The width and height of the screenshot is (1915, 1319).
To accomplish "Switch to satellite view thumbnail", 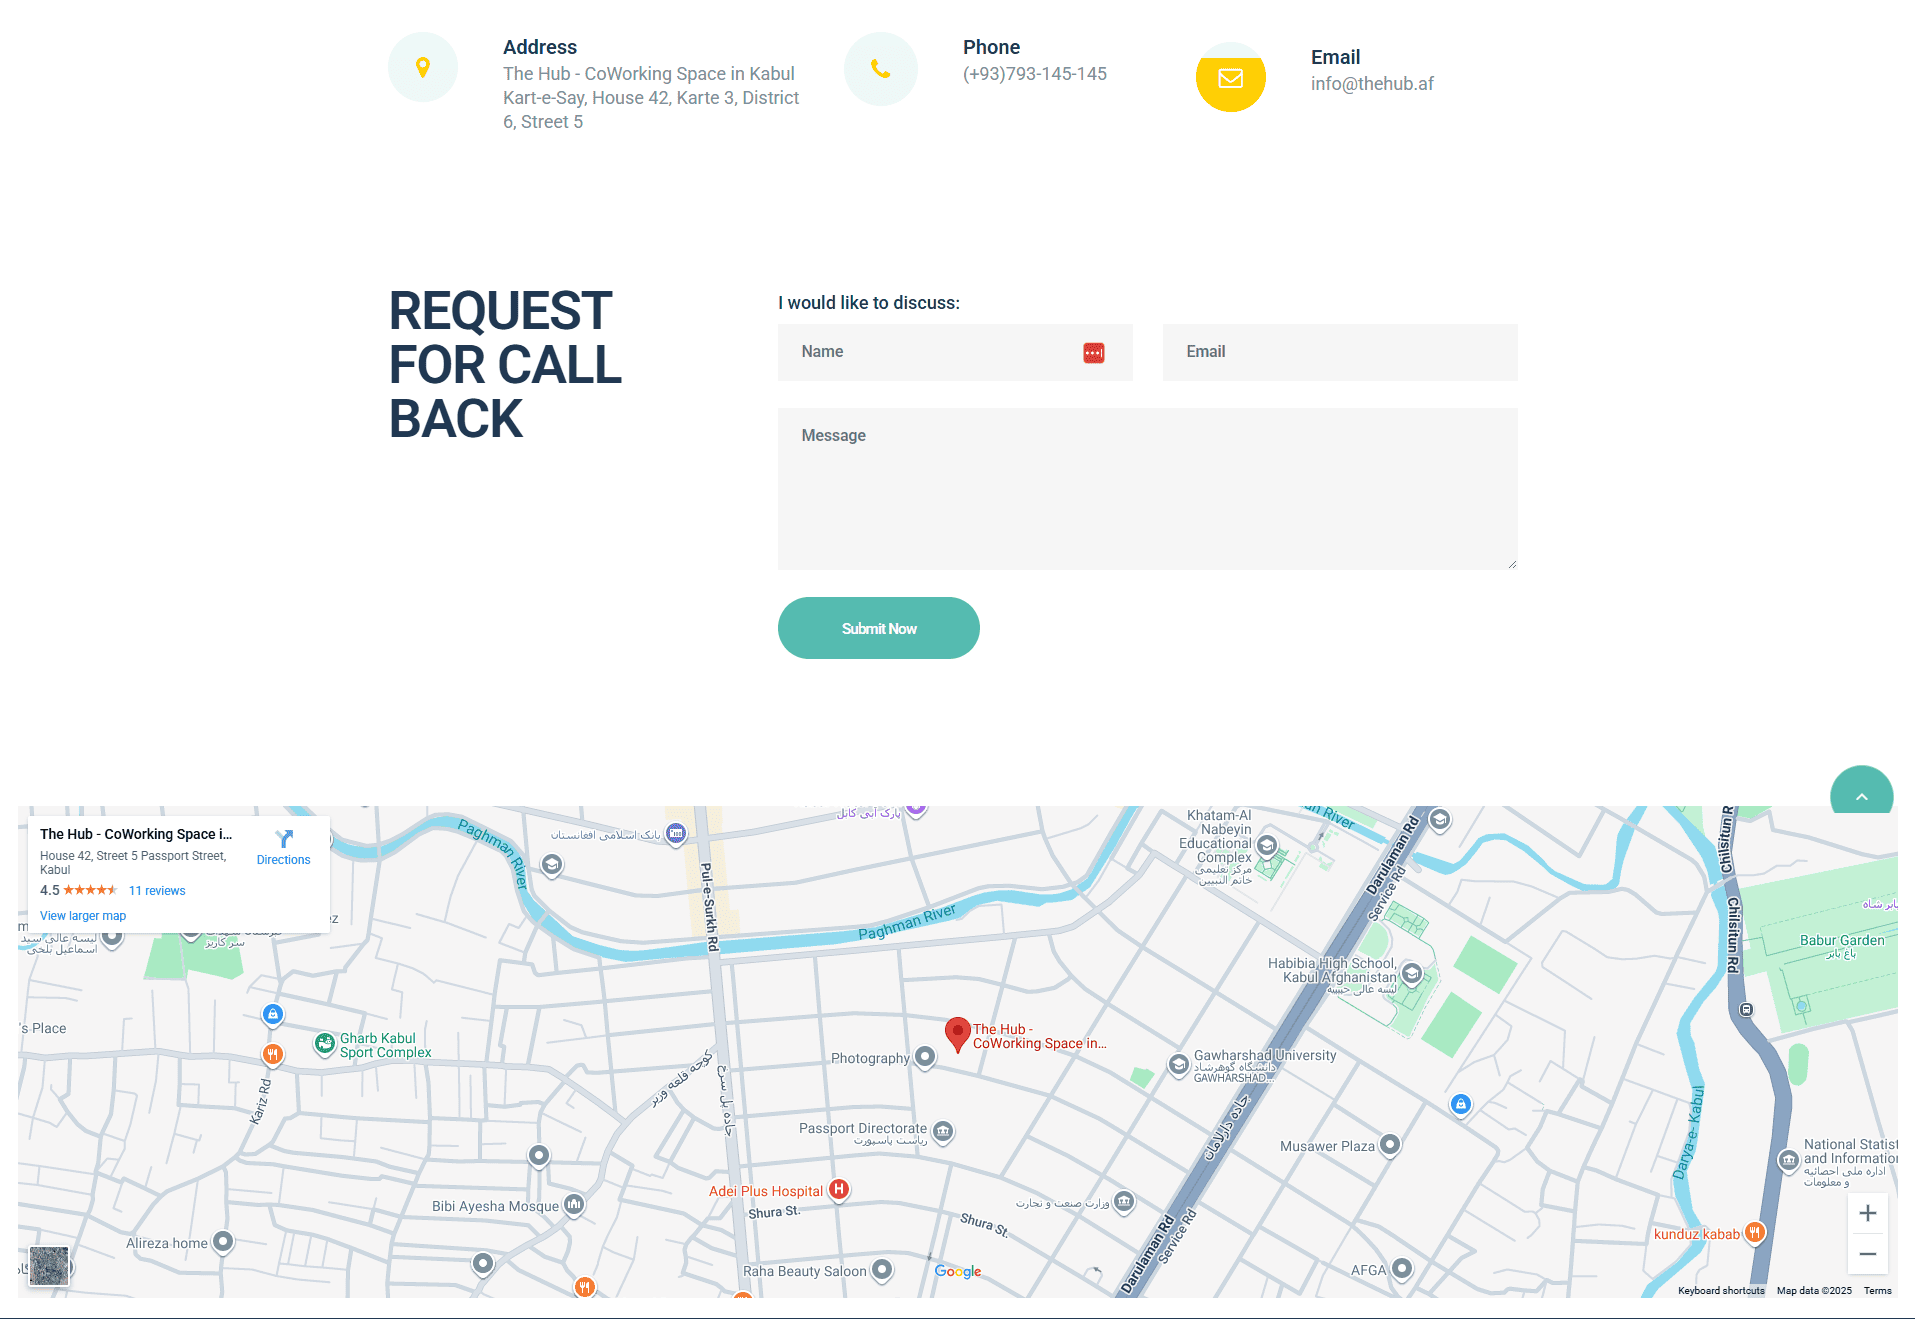I will tap(49, 1265).
